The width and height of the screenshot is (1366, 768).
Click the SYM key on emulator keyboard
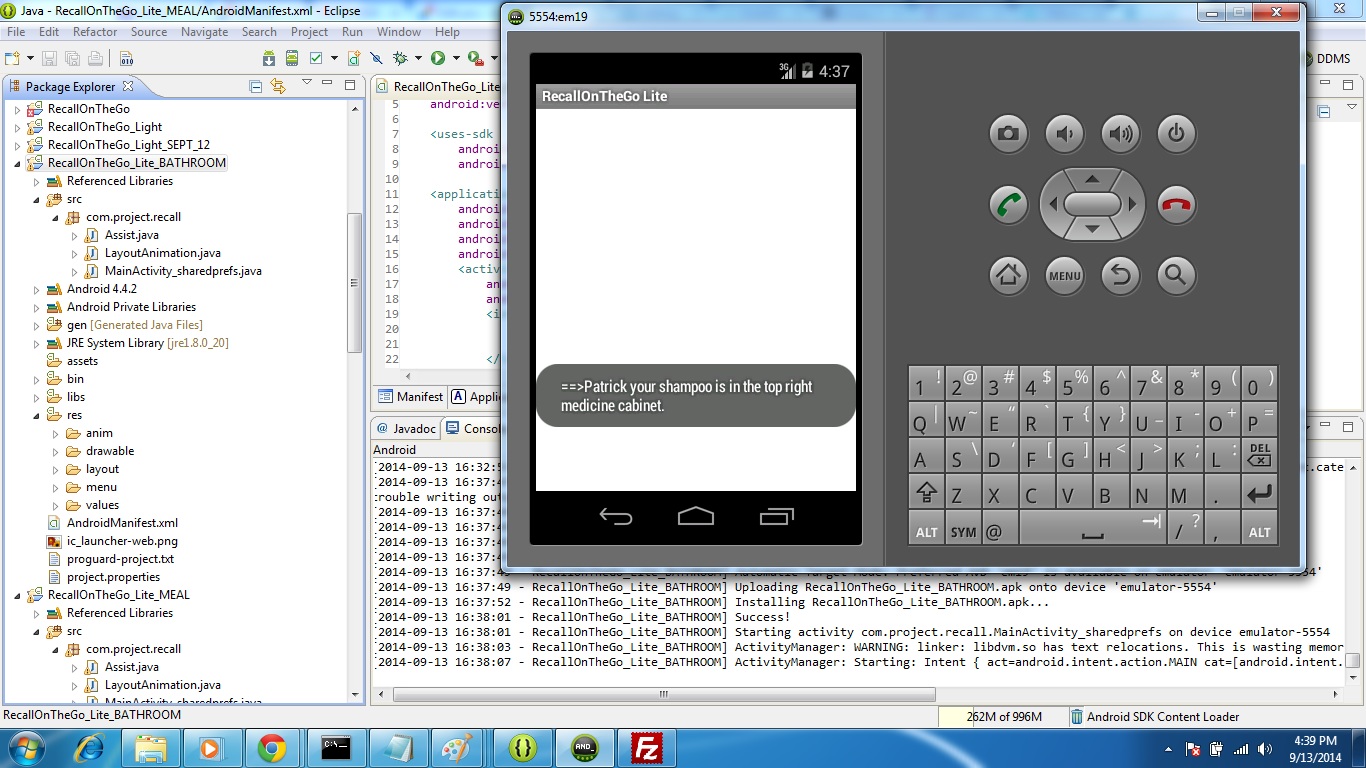(963, 529)
